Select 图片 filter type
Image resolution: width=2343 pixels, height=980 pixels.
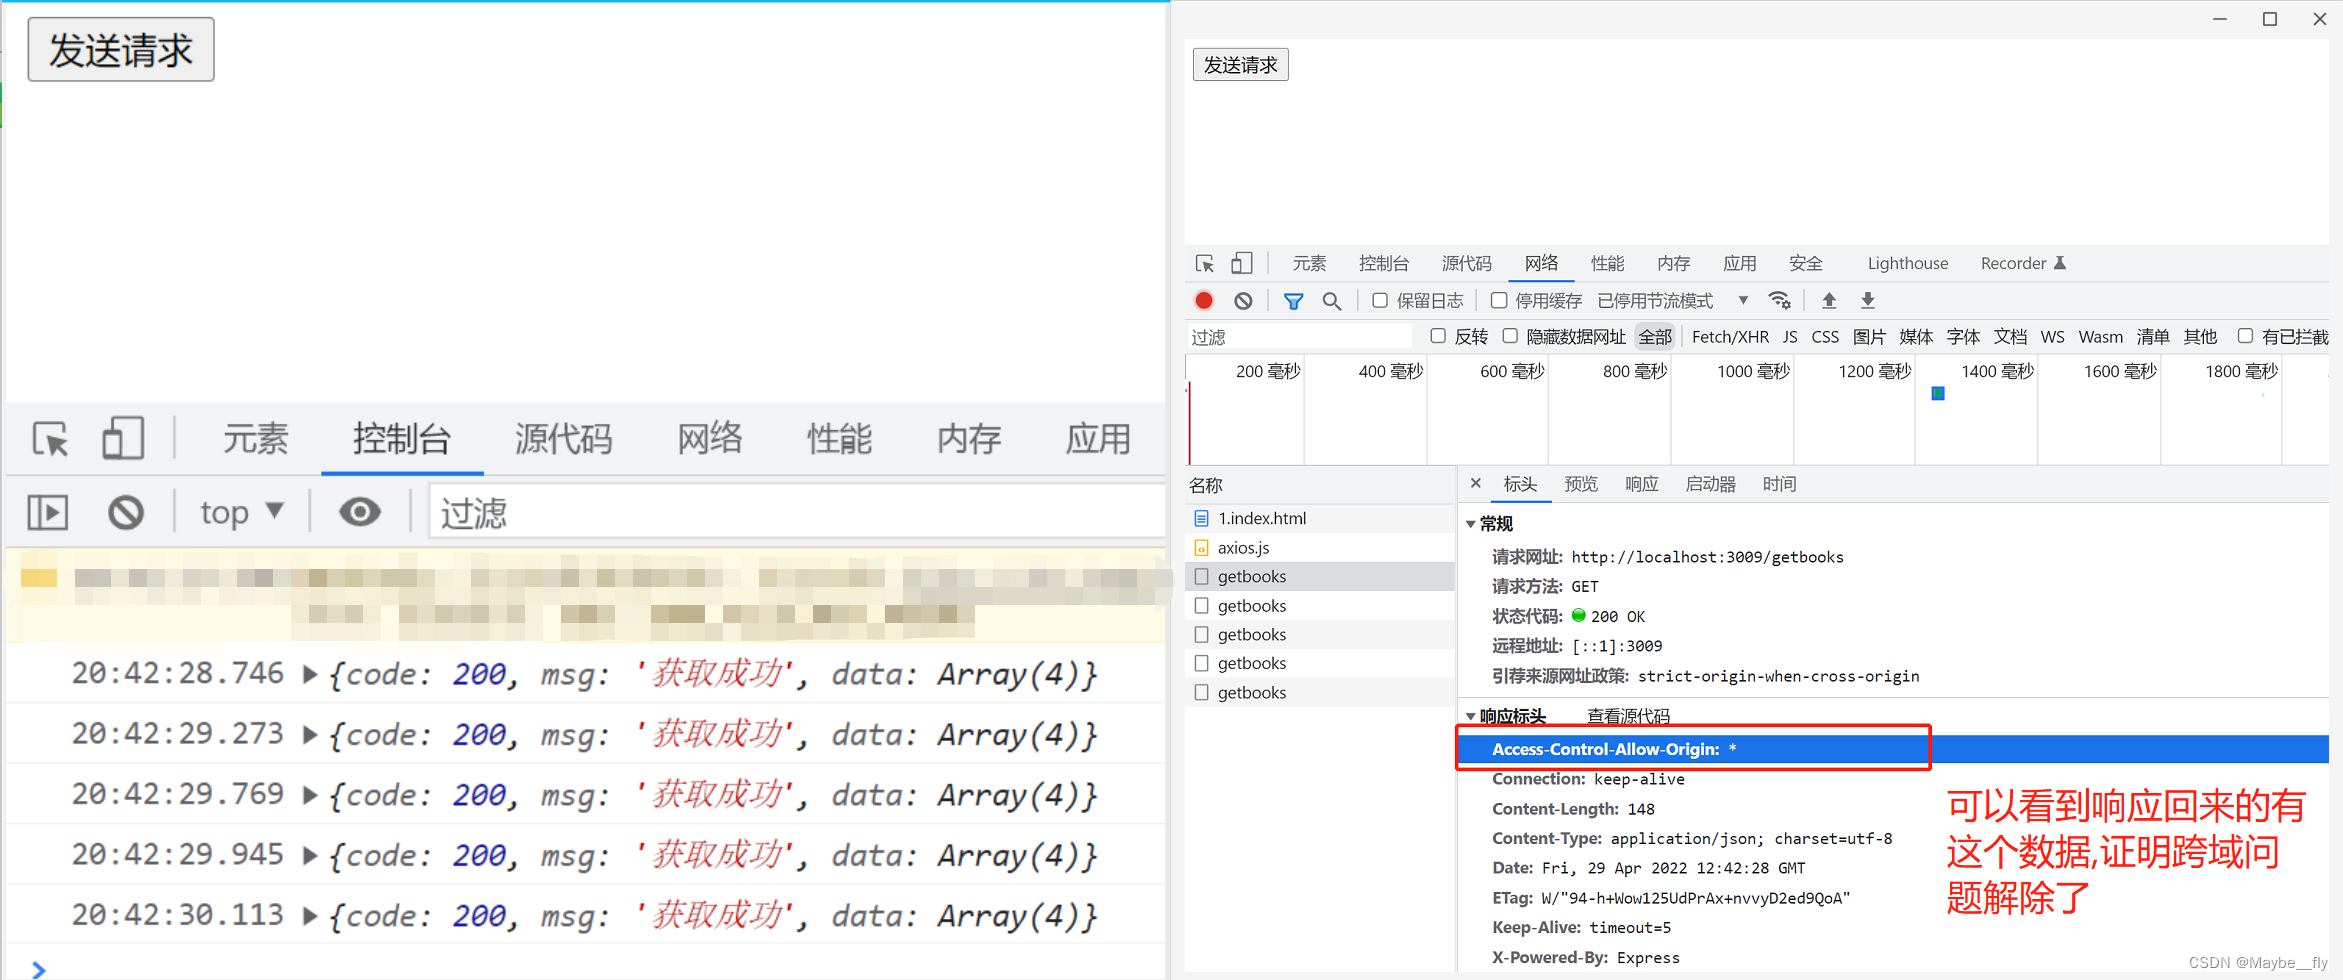coord(1869,337)
